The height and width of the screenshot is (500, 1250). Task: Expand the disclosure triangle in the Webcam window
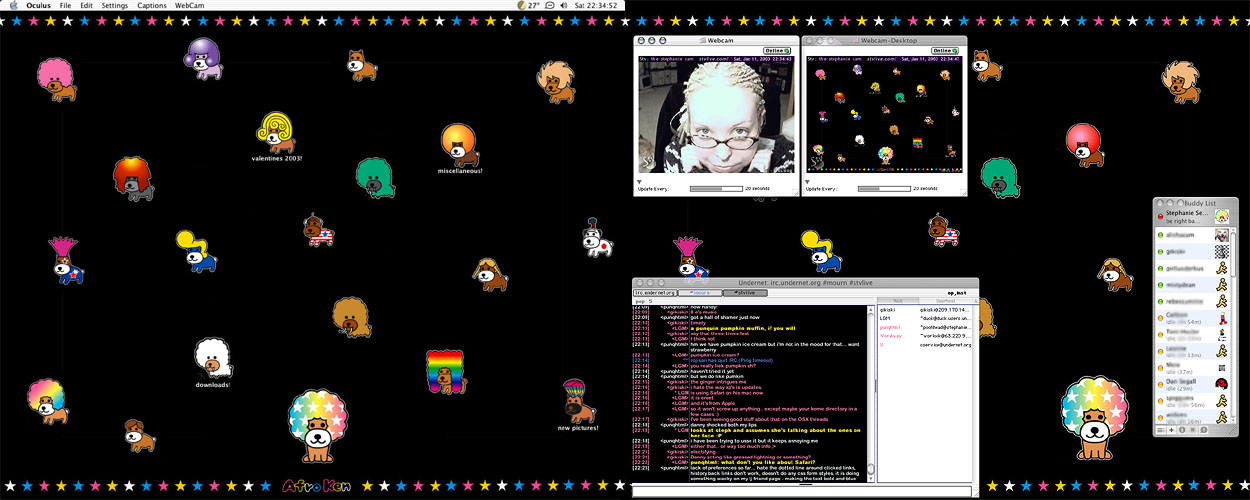pyautogui.click(x=640, y=182)
